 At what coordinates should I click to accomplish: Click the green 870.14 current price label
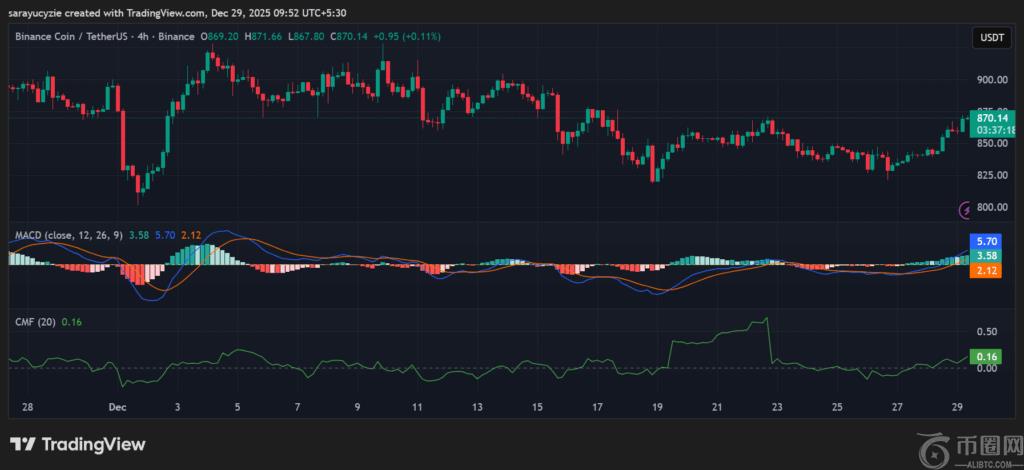pos(990,118)
